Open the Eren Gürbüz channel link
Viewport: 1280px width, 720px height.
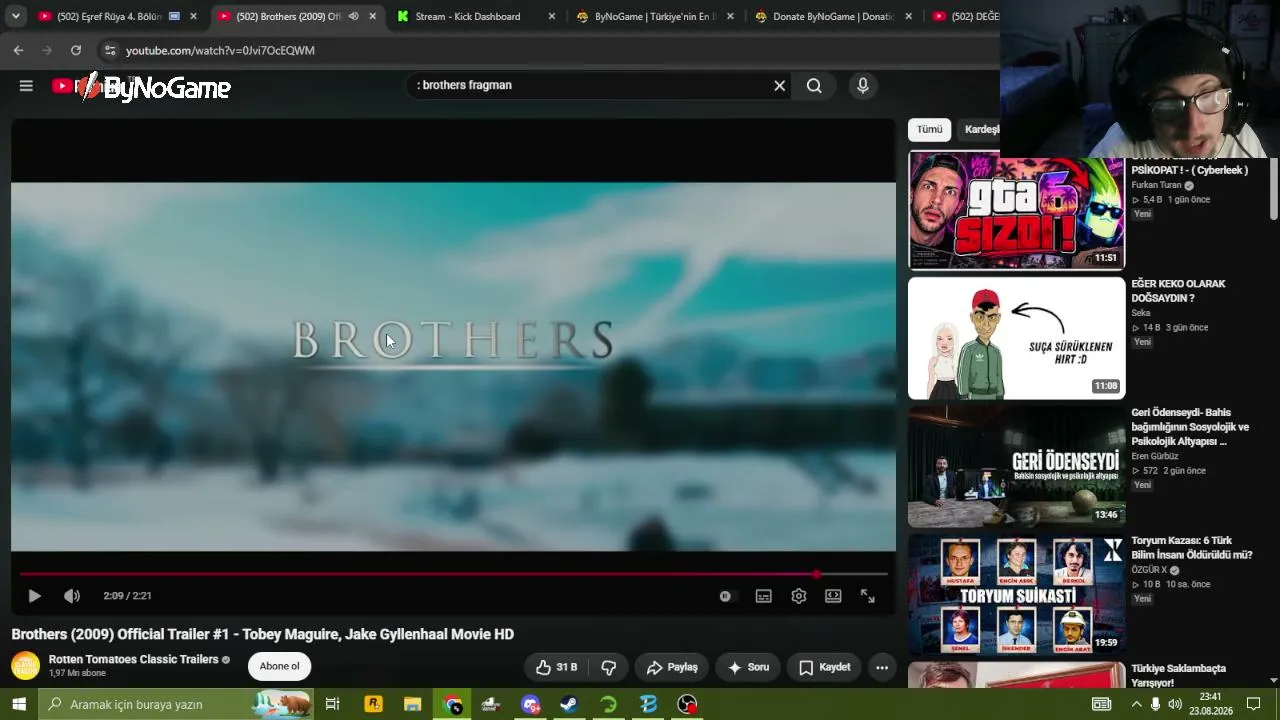point(1155,456)
